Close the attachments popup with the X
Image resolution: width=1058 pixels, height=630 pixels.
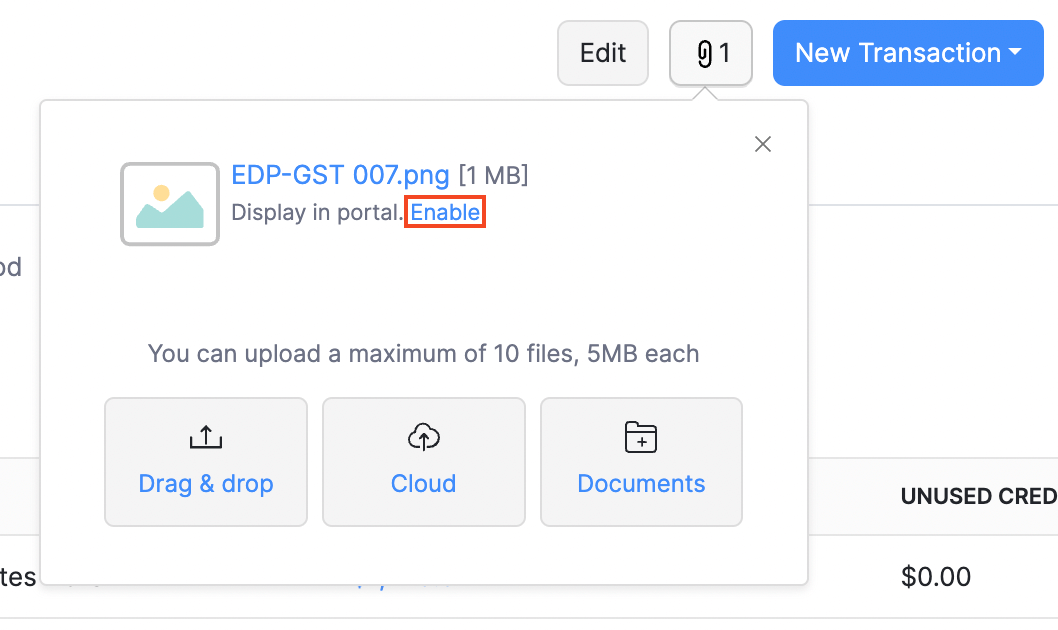tap(763, 144)
